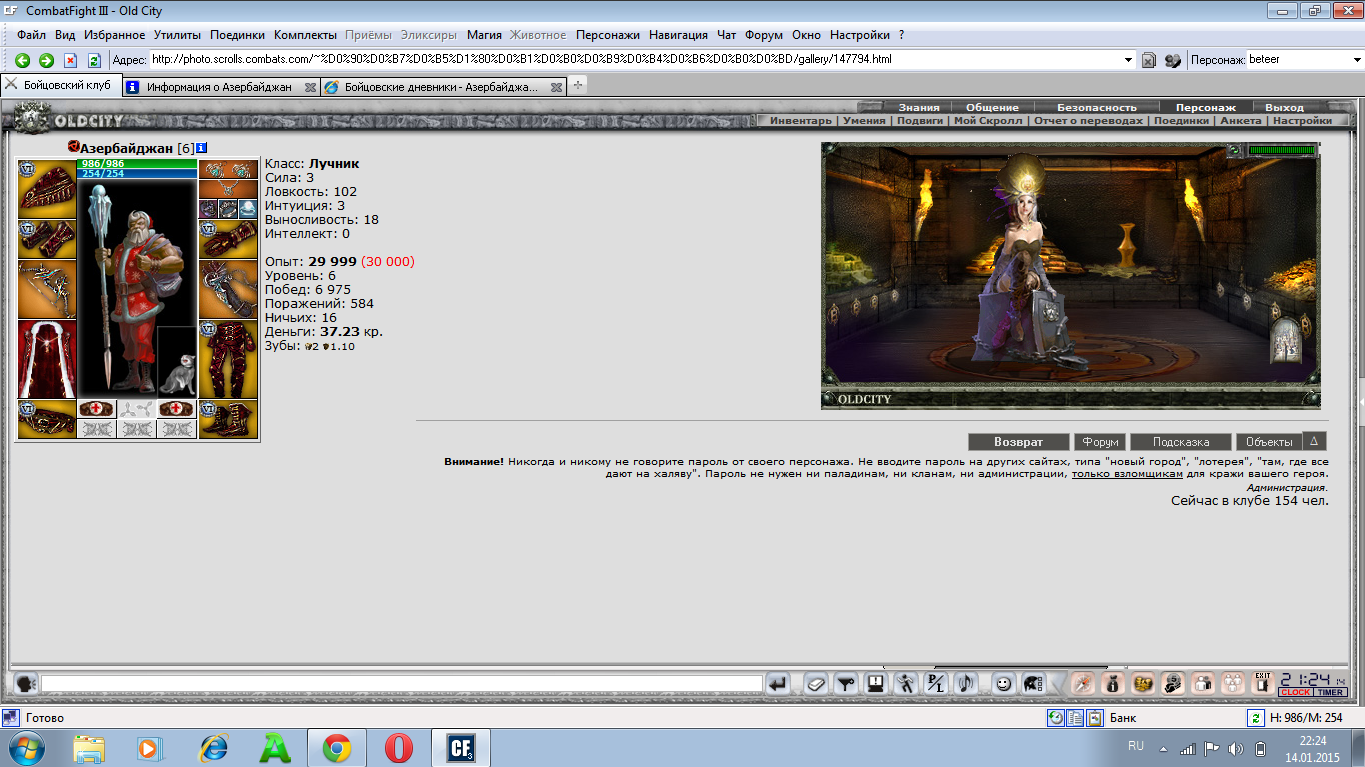Open the money bag info icon
Screen dimensions: 1365x767
(x=1113, y=684)
